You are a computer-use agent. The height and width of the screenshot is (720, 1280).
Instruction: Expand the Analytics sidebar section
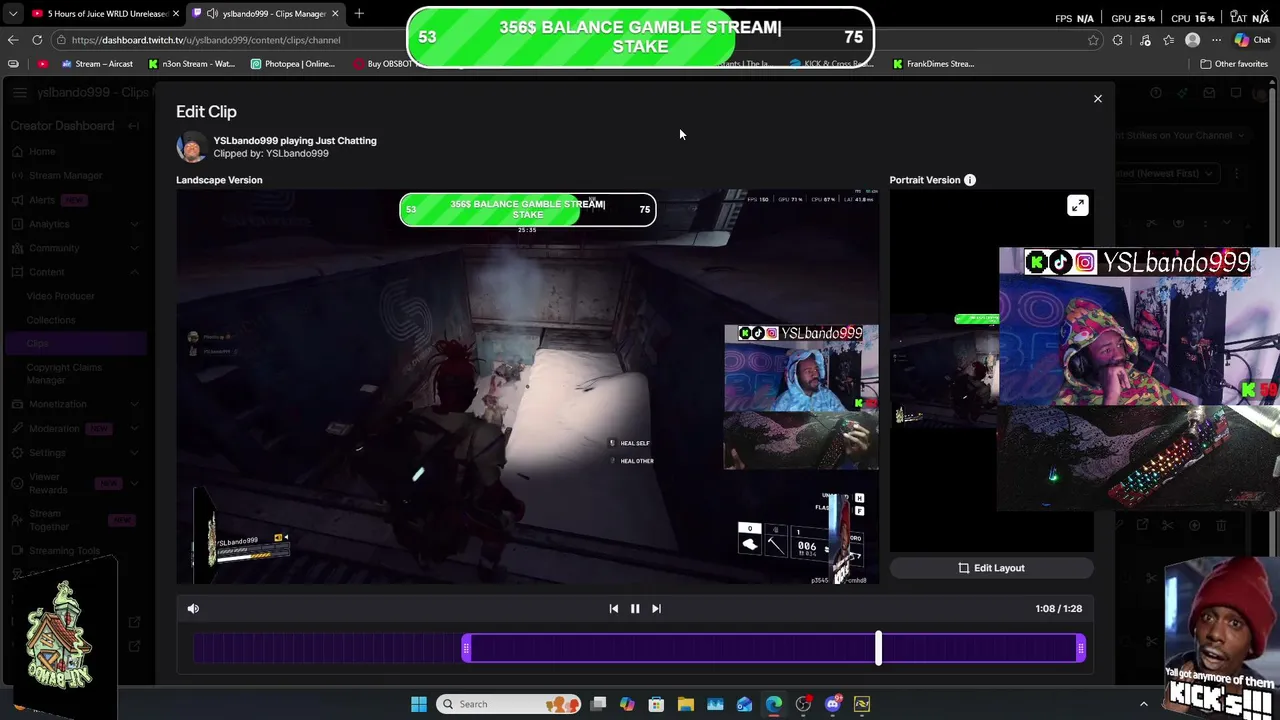(134, 224)
